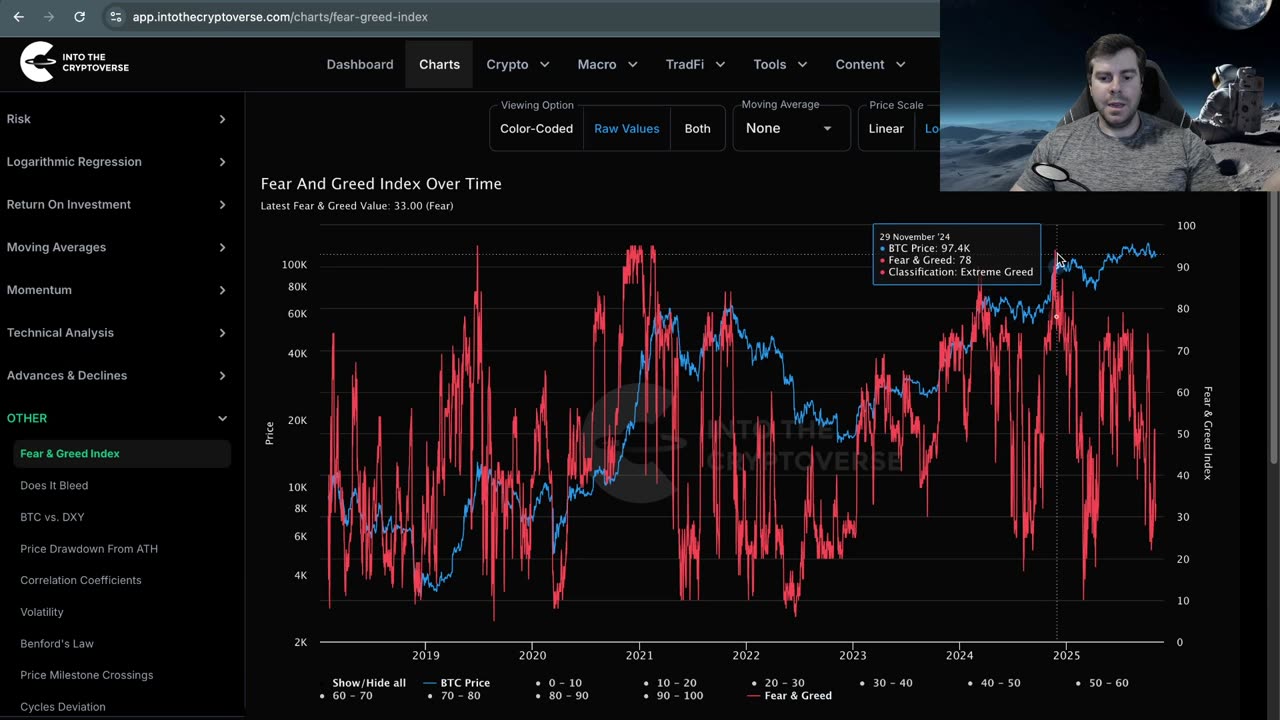Viewport: 1280px width, 720px height.
Task: Open the Does It Bleed chart
Action: 54,486
